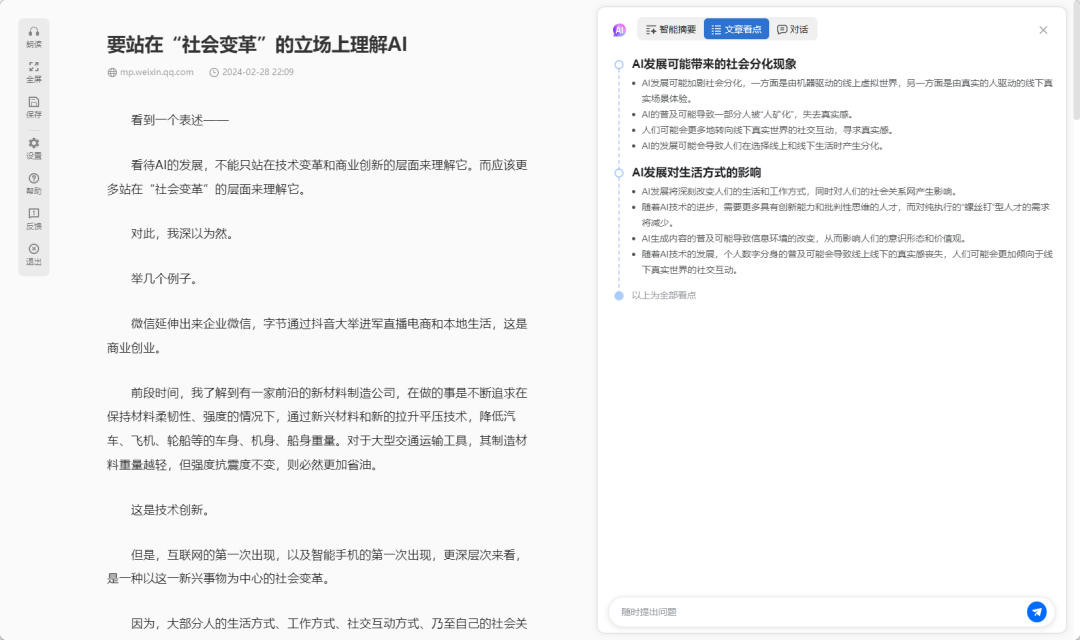This screenshot has width=1080, height=640.
Task: Click the mp.weixin.qq.com source link
Action: coord(156,72)
